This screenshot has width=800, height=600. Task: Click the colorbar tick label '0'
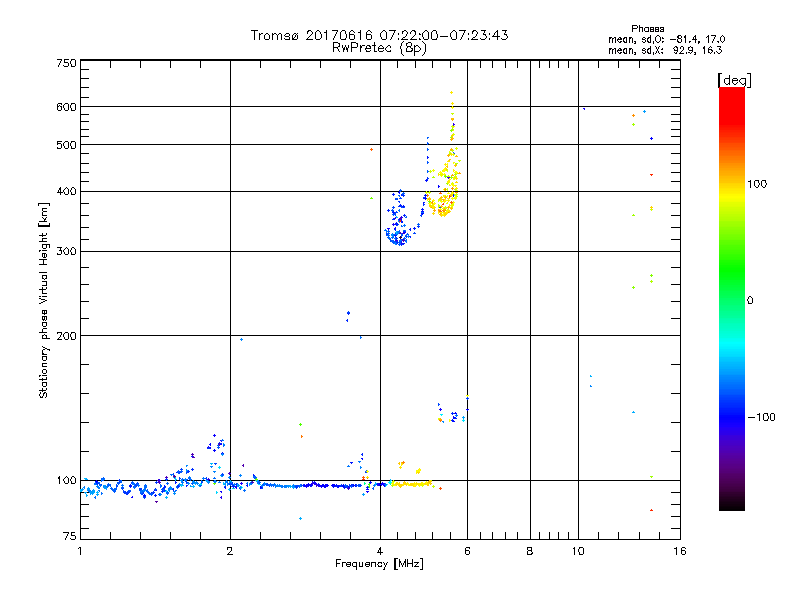[750, 301]
